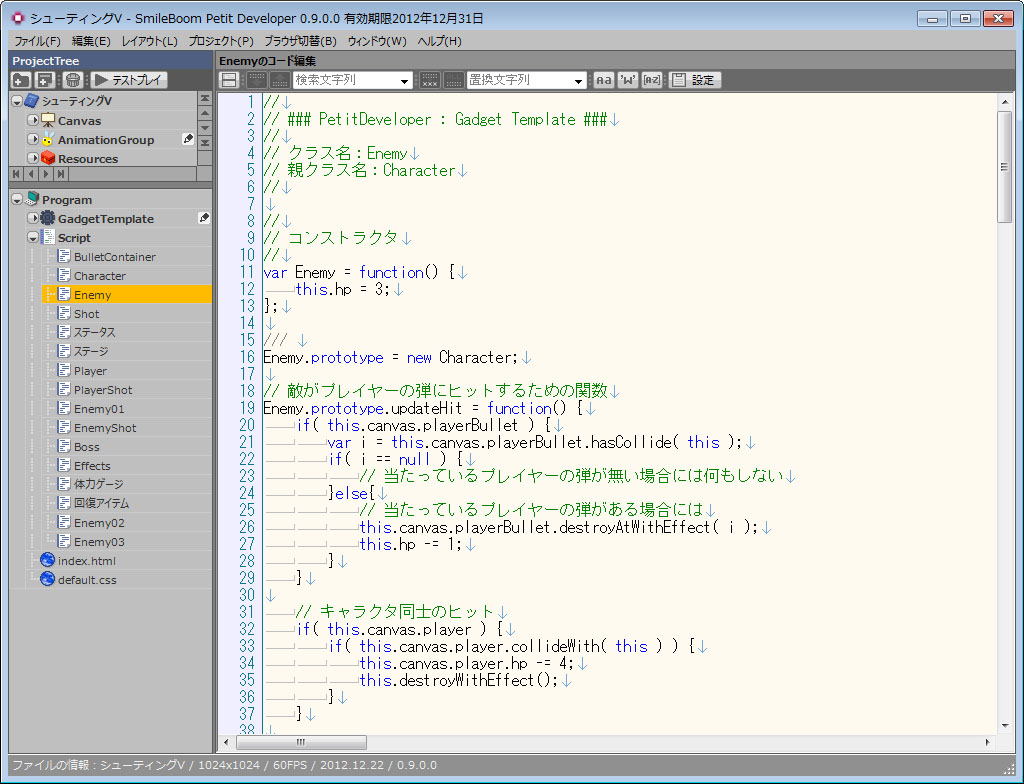Viewport: 1024px width, 784px height.
Task: Click the red Resources chest icon
Action: (47, 158)
